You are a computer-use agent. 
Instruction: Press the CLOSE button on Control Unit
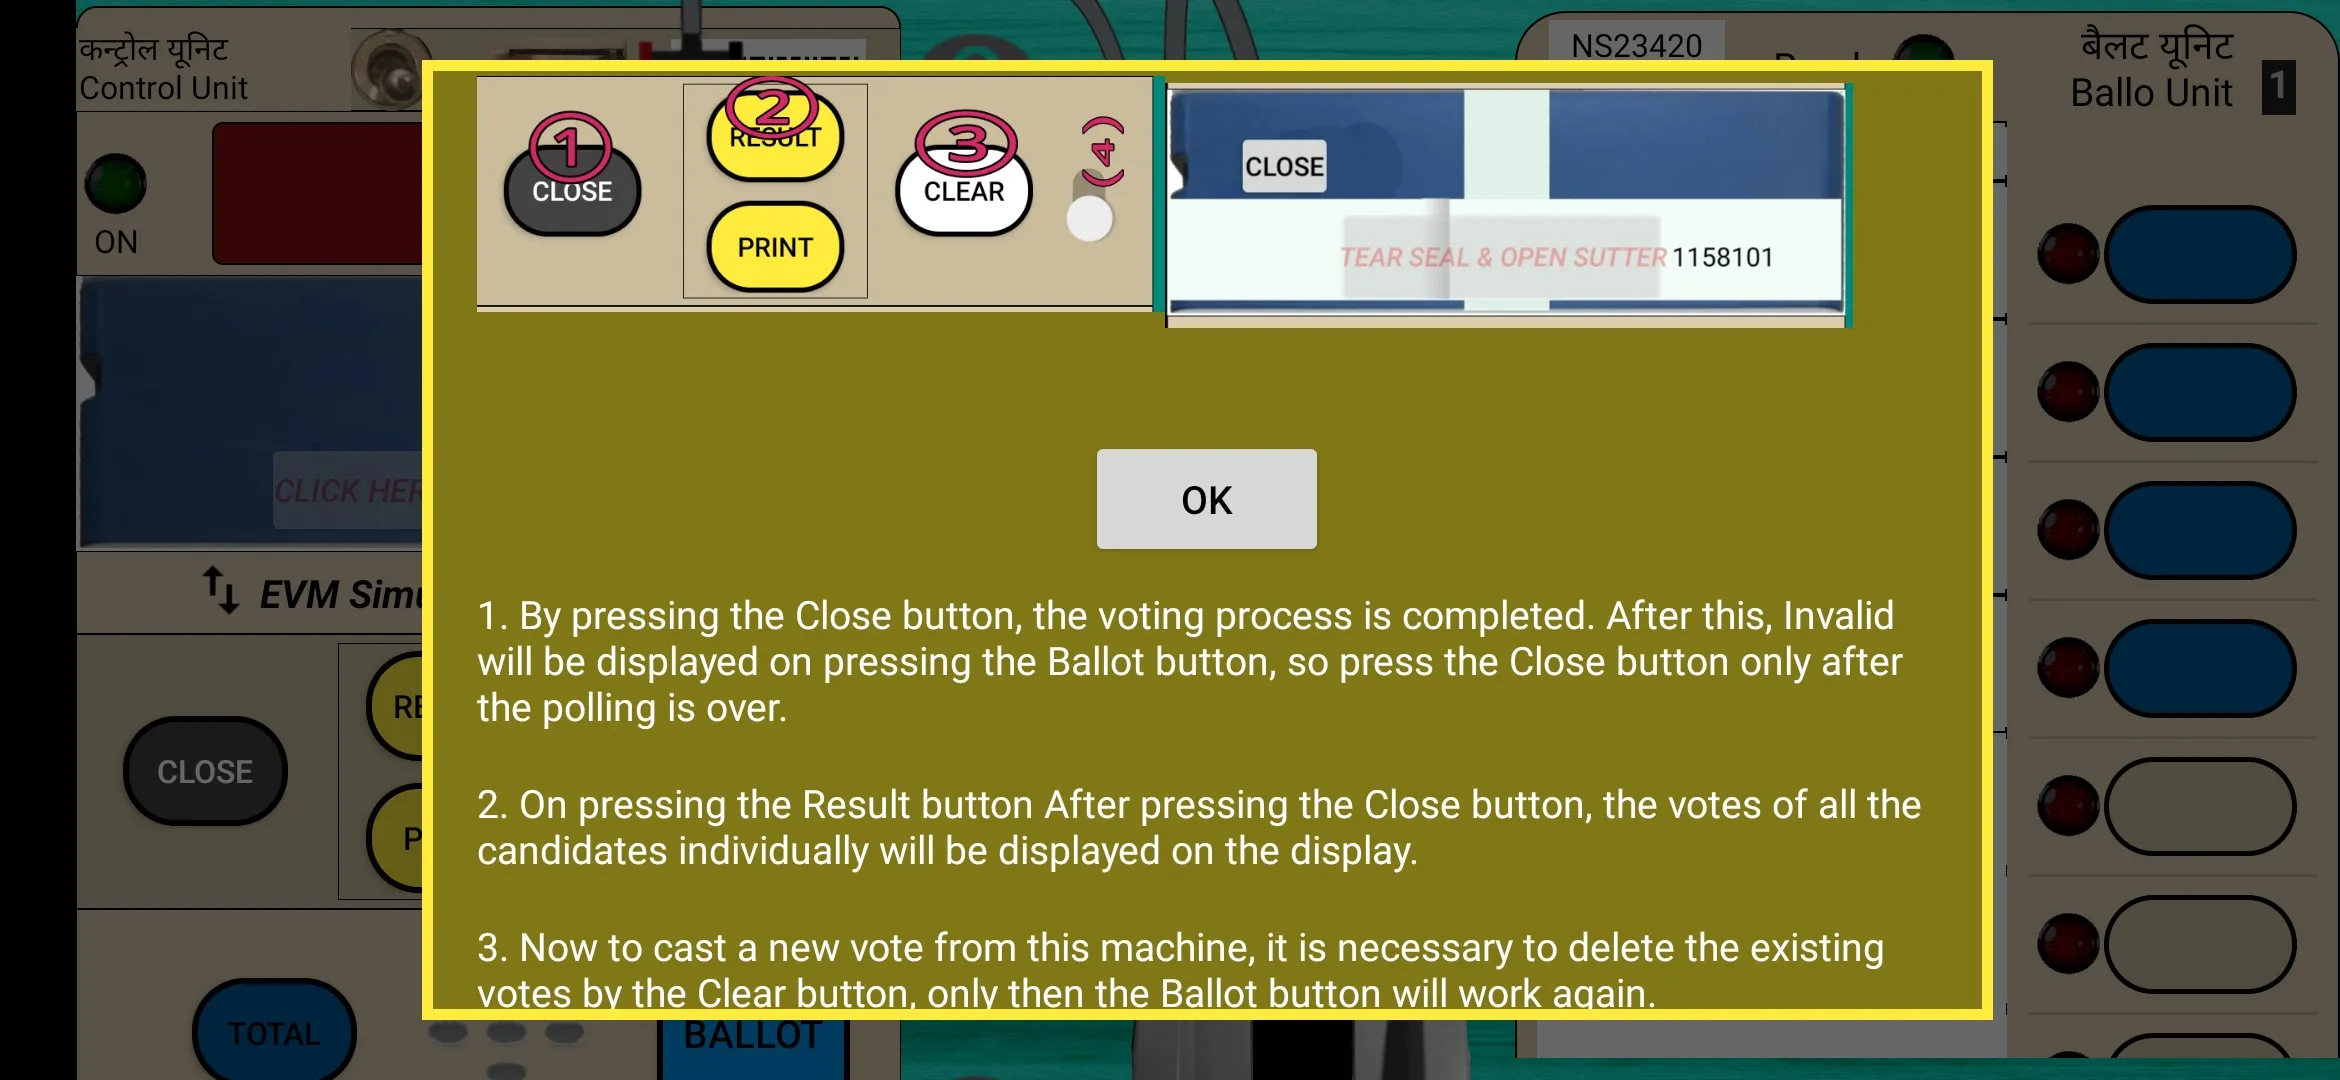(204, 771)
